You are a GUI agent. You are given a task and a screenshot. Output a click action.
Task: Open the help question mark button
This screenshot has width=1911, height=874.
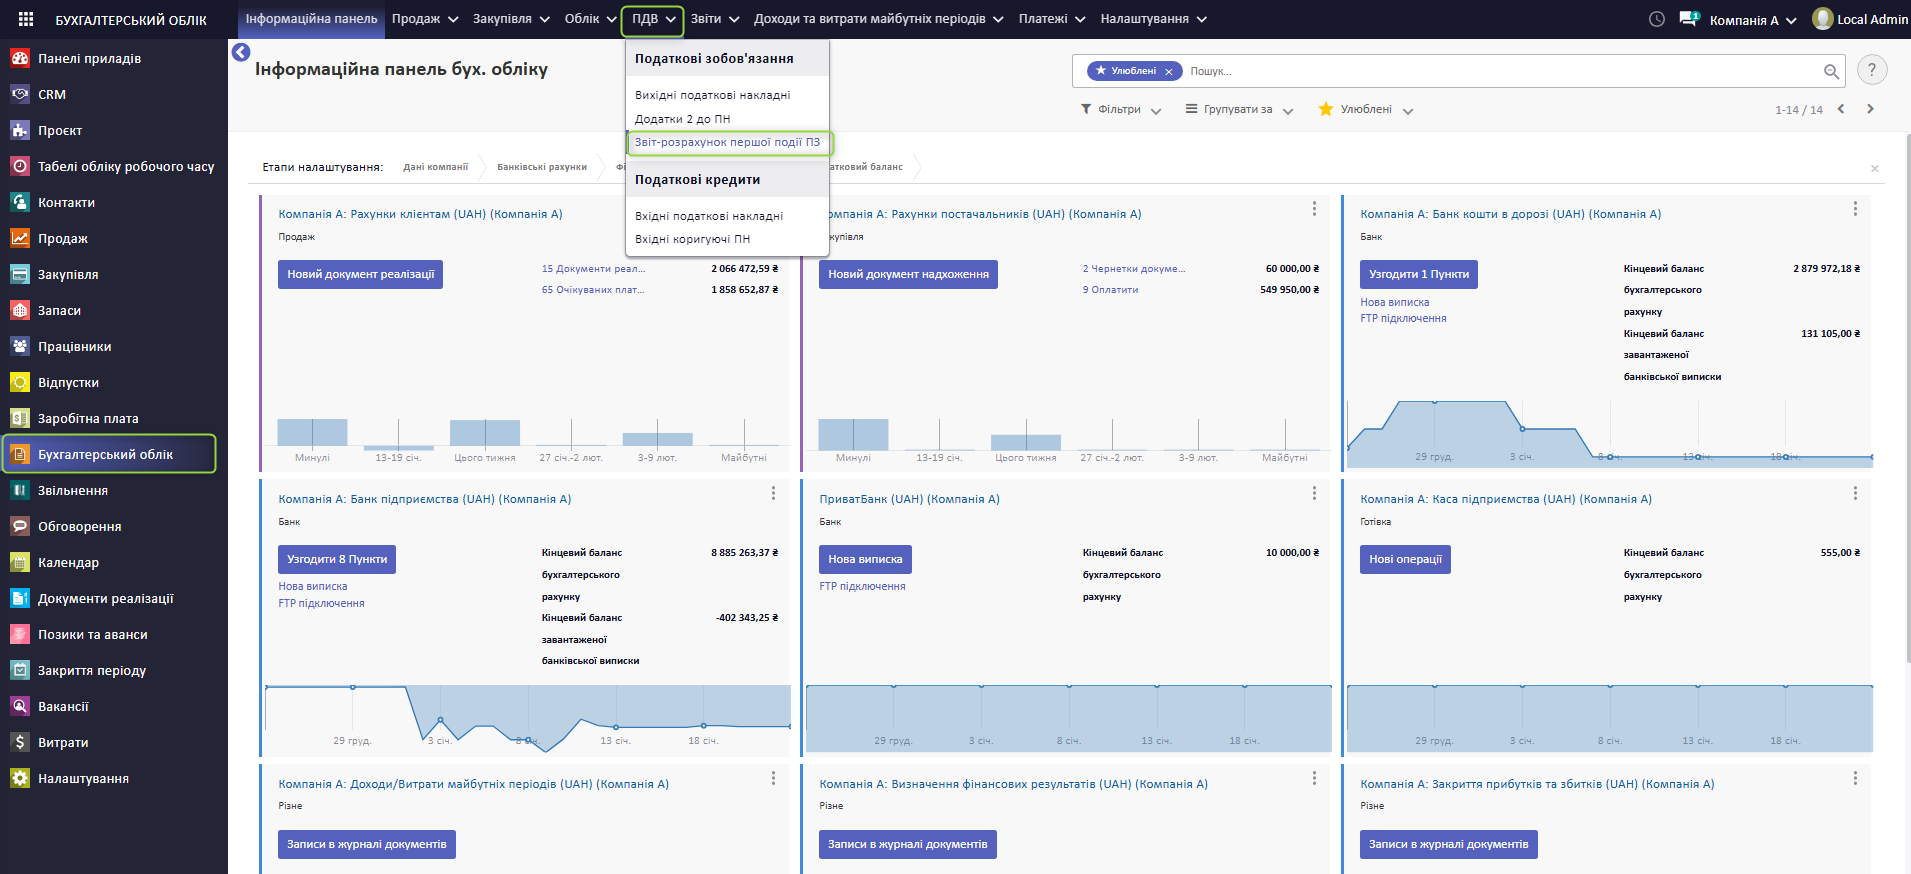pos(1872,70)
